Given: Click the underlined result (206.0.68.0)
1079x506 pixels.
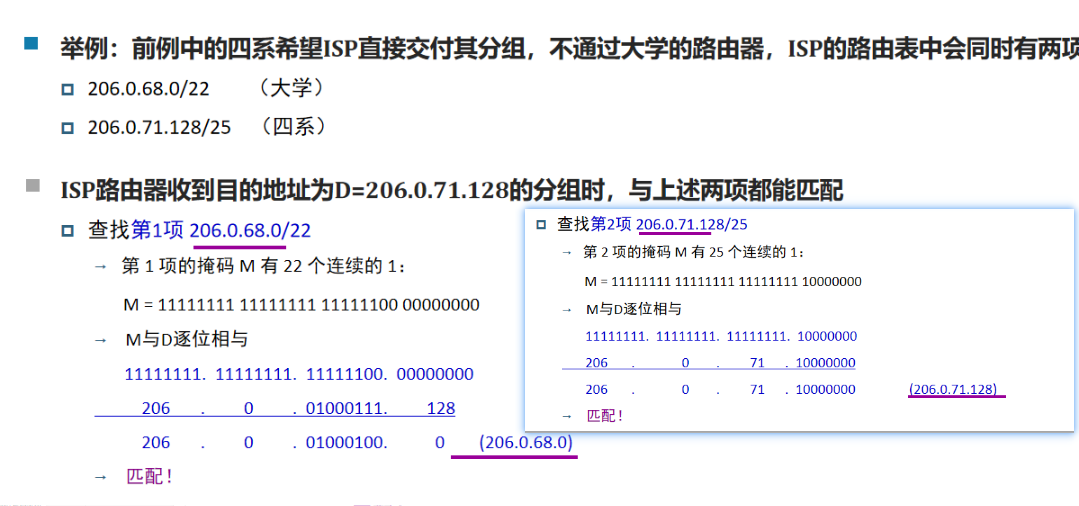Looking at the screenshot, I should click(526, 442).
